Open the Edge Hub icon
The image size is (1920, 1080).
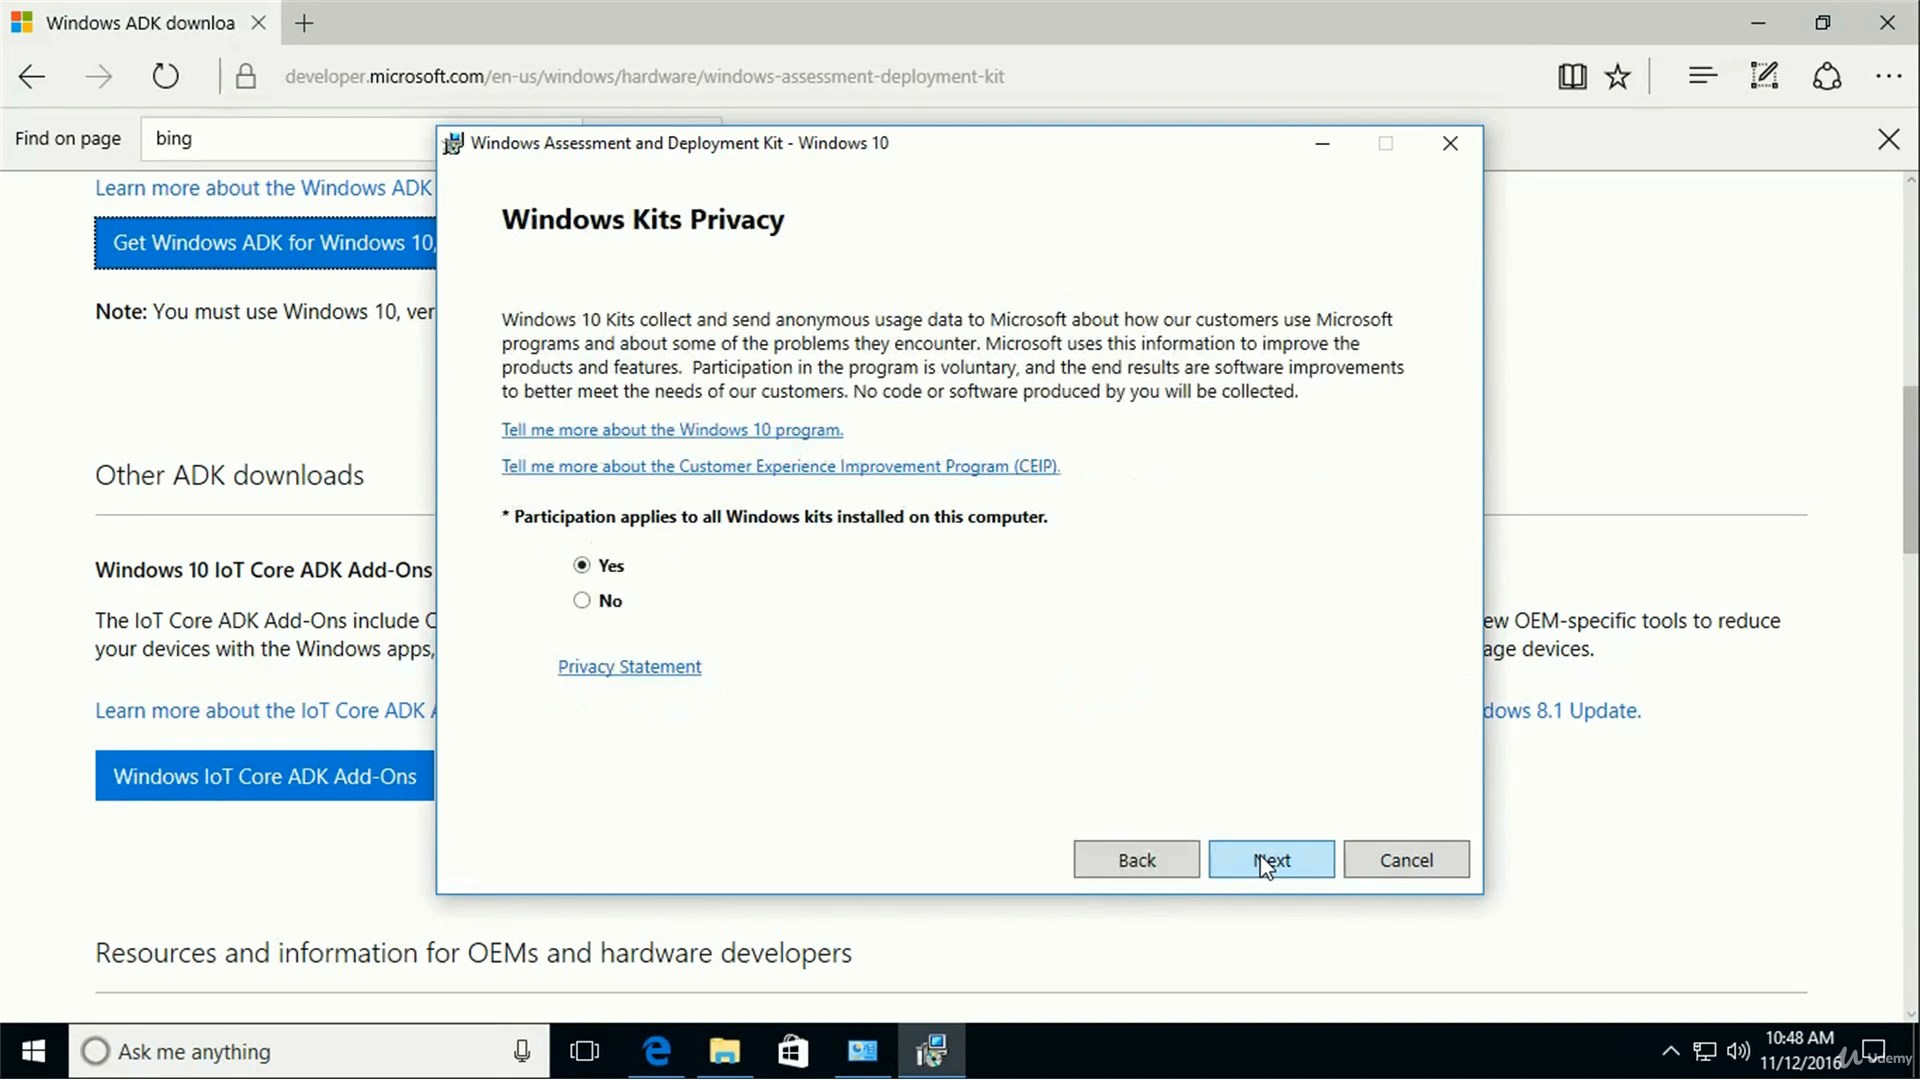(1702, 76)
